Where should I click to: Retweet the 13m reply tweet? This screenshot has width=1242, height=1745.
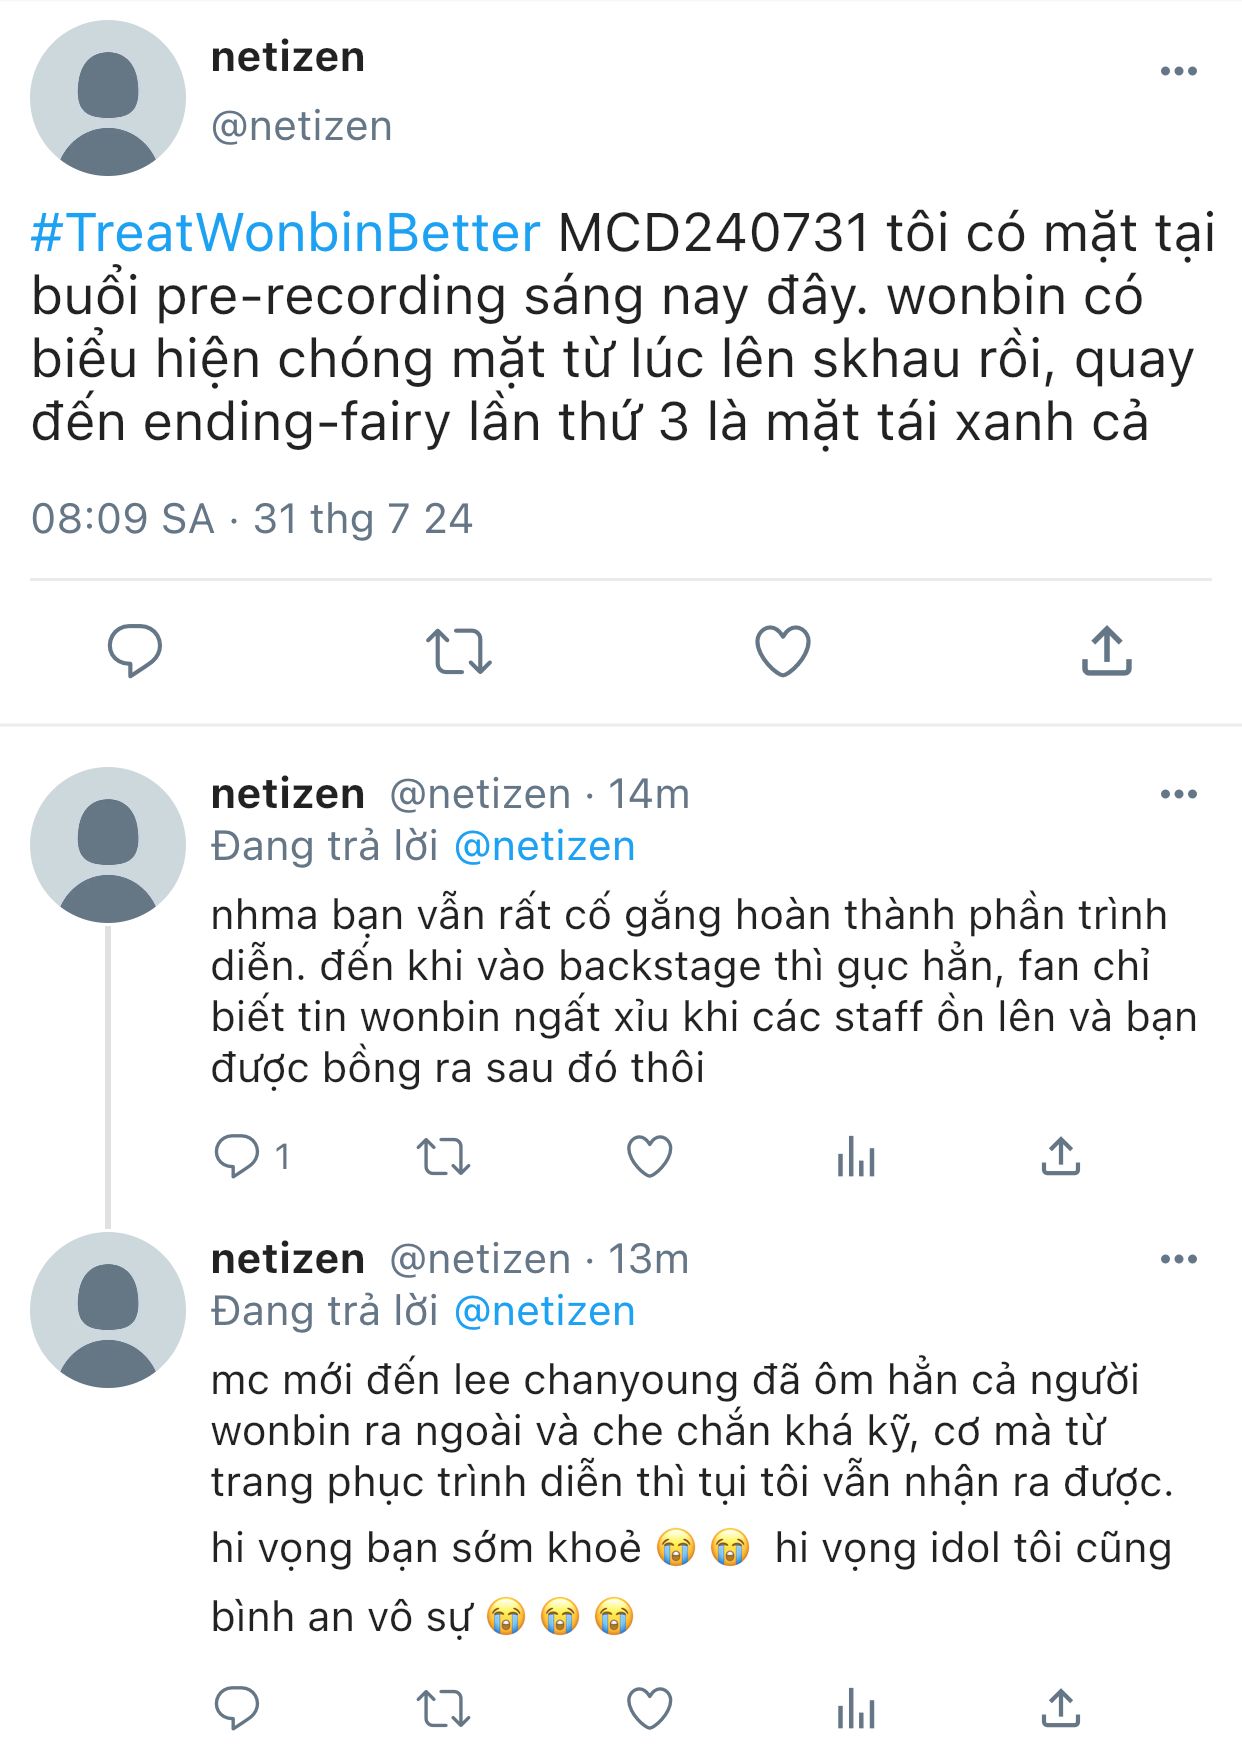443,1708
